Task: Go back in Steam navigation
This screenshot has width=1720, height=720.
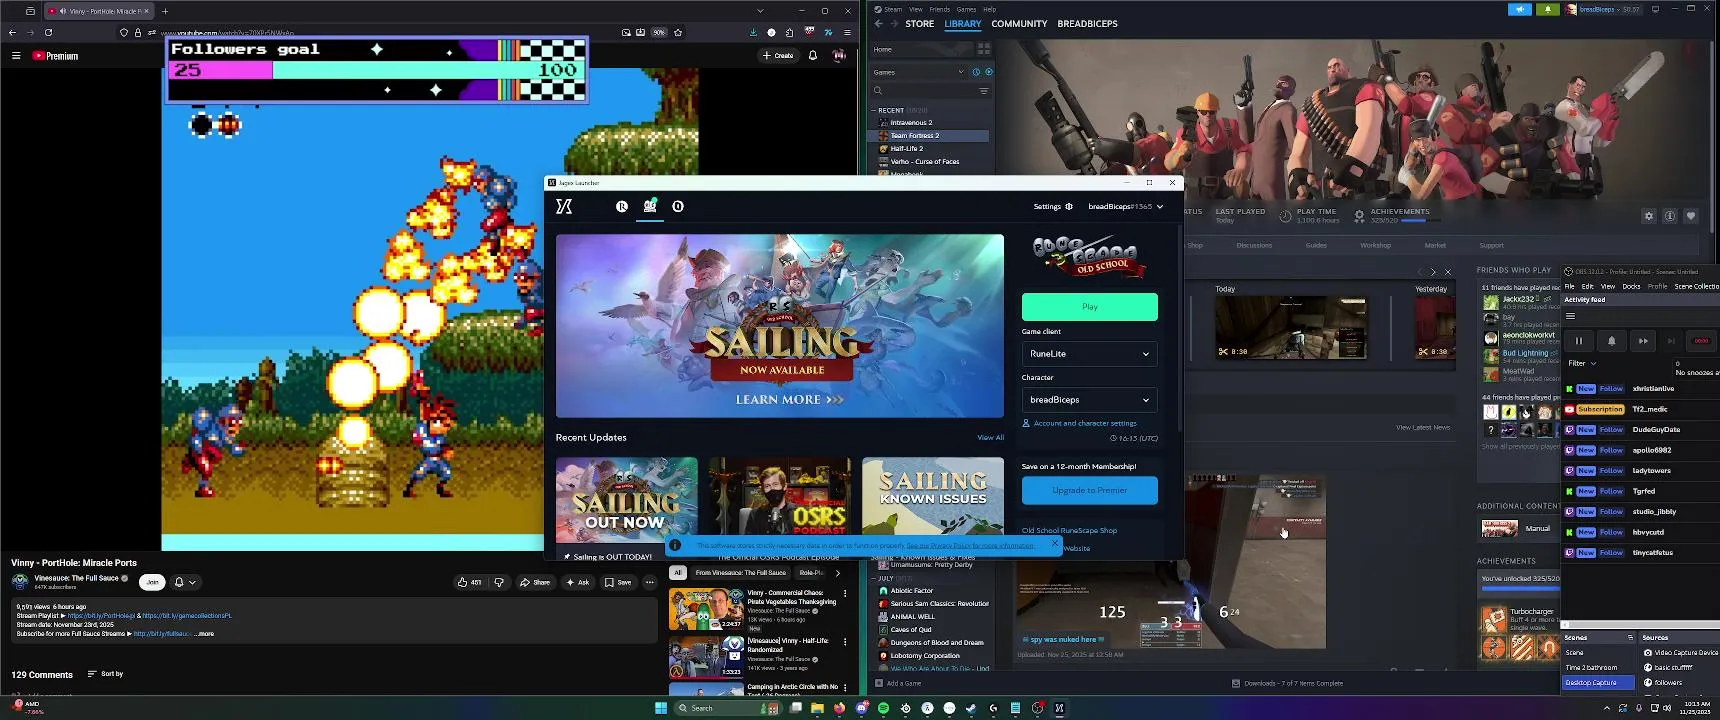Action: (878, 24)
